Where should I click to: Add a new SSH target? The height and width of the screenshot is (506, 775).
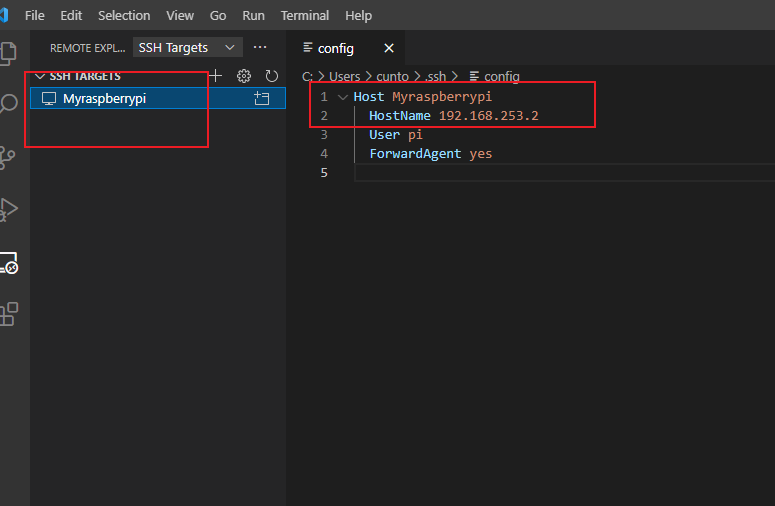coord(215,76)
